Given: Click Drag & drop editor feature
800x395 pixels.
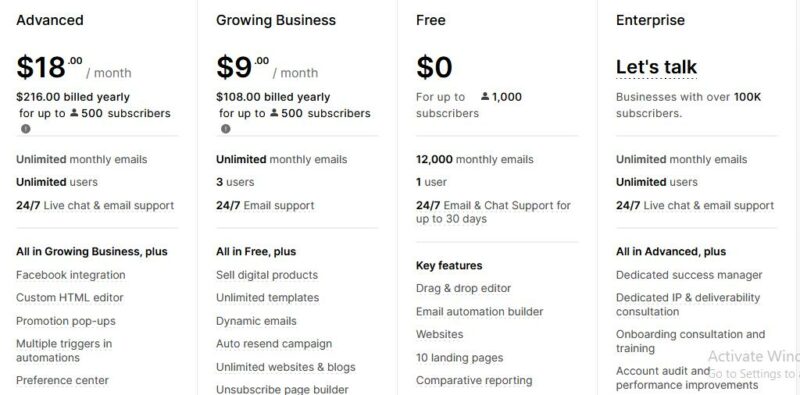Looking at the screenshot, I should click(463, 288).
